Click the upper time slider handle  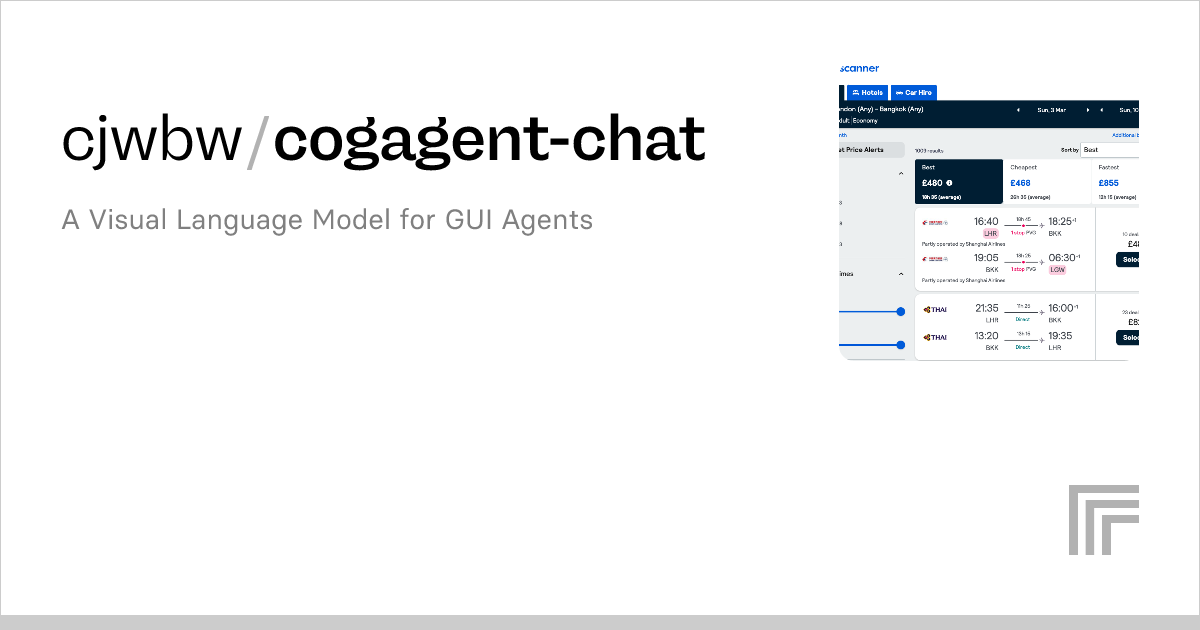[x=901, y=311]
